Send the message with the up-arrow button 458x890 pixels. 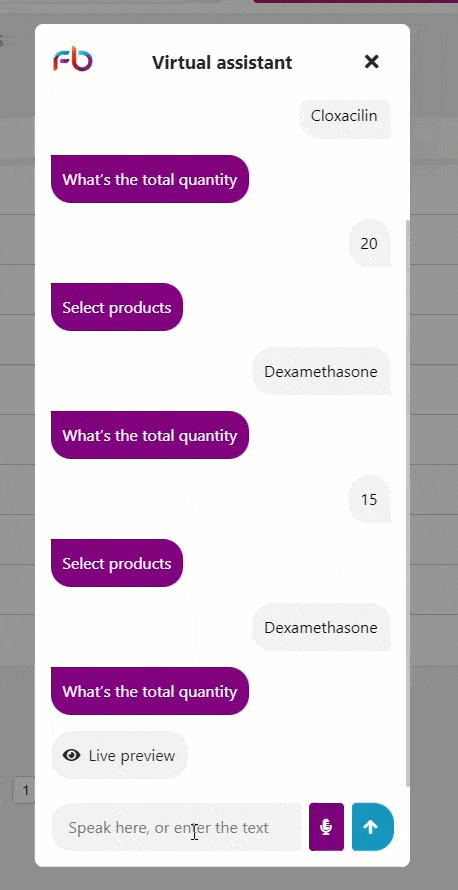point(372,827)
